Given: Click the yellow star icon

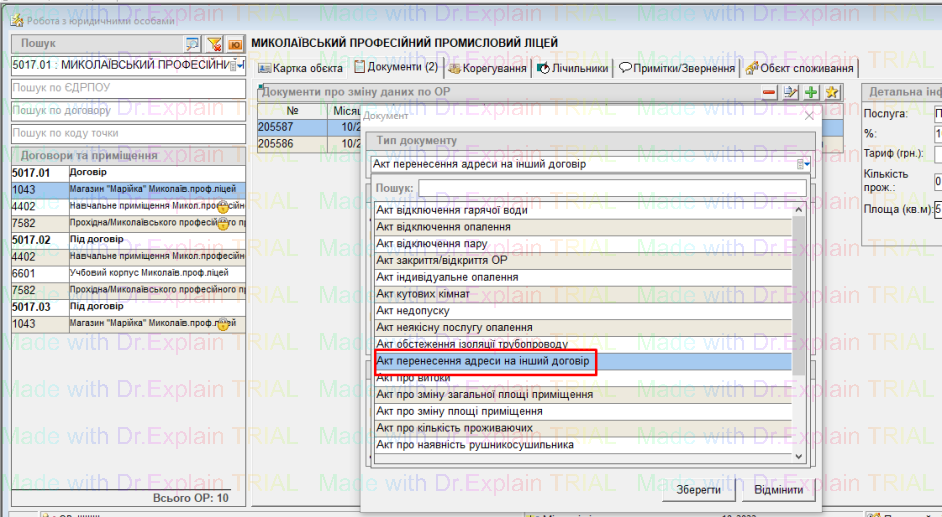Looking at the screenshot, I should point(831,92).
